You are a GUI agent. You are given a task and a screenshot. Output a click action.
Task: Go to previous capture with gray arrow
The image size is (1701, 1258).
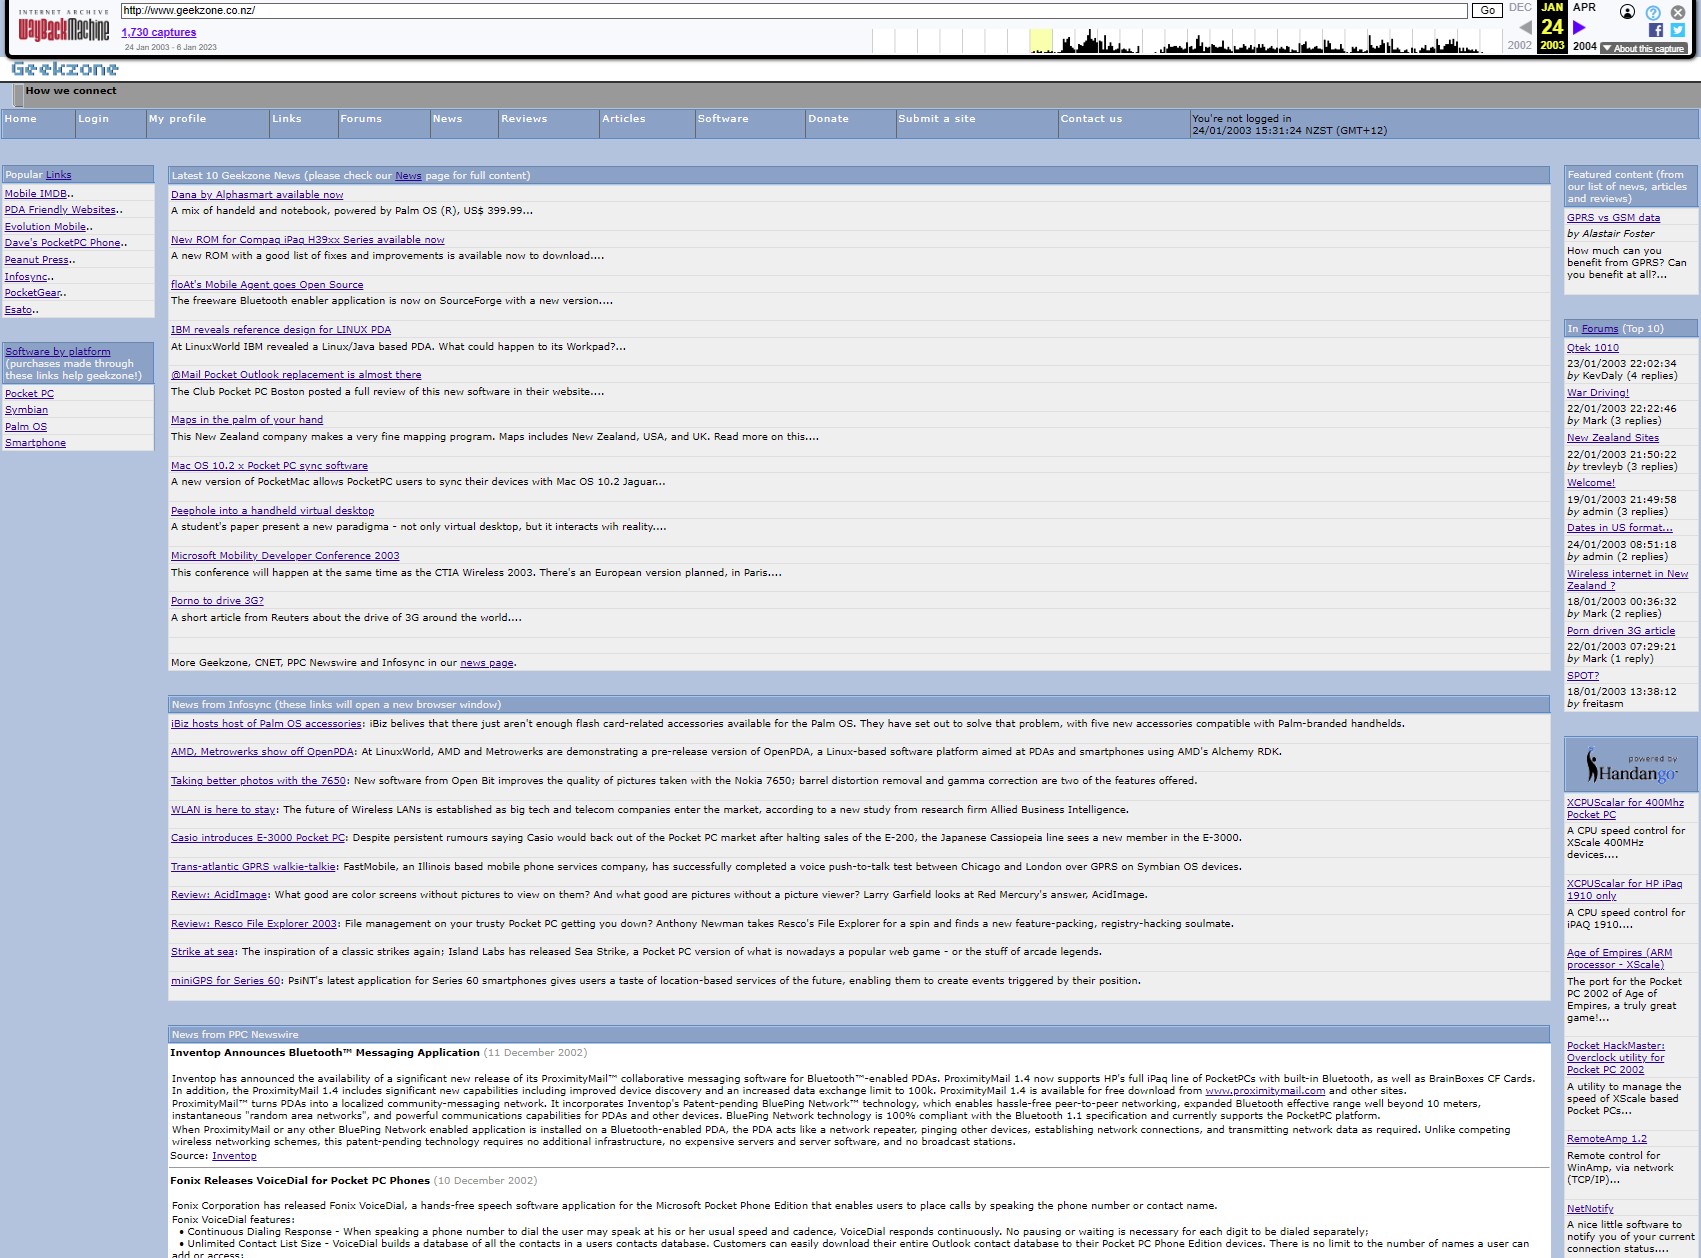point(1525,27)
